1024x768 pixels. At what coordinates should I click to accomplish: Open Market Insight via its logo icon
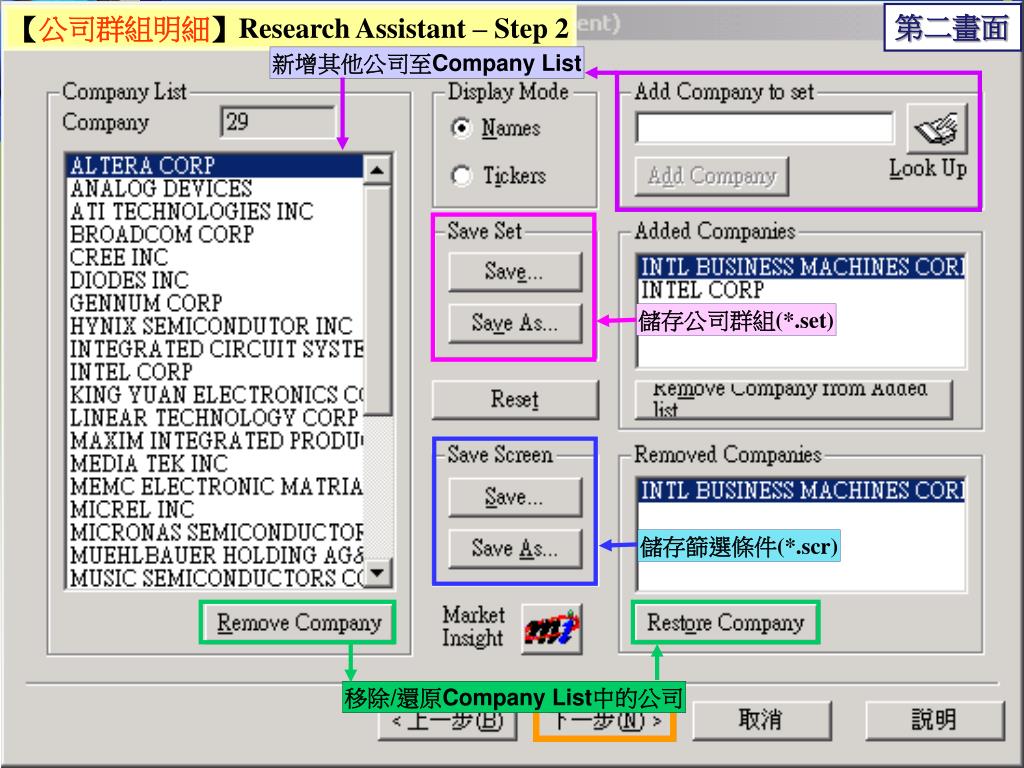[552, 628]
